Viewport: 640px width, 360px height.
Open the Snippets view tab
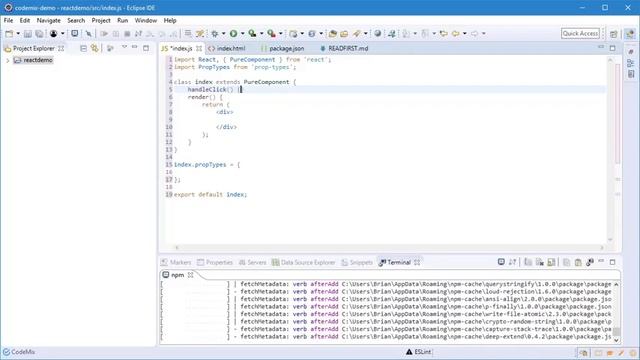tap(357, 262)
